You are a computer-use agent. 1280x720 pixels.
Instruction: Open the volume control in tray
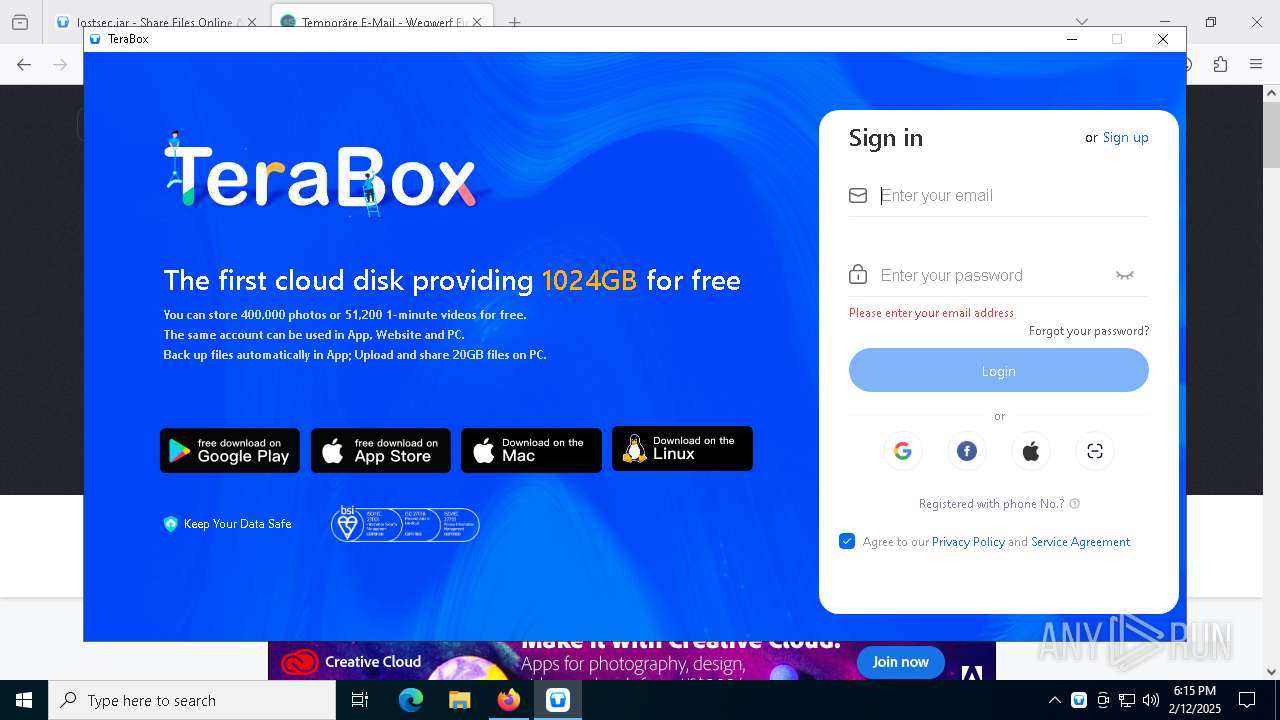coord(1151,700)
